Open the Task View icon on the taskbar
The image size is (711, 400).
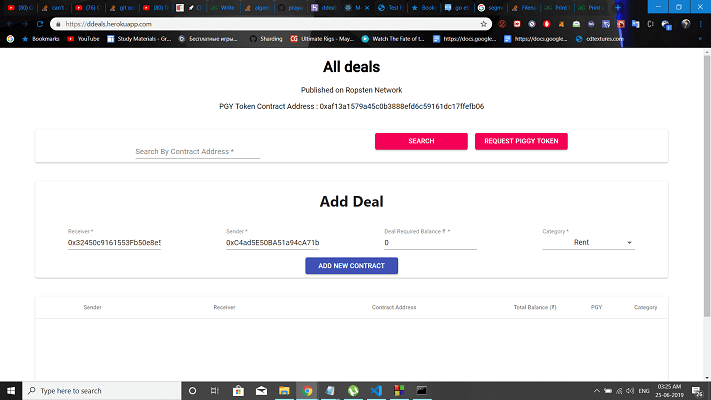pyautogui.click(x=215, y=390)
